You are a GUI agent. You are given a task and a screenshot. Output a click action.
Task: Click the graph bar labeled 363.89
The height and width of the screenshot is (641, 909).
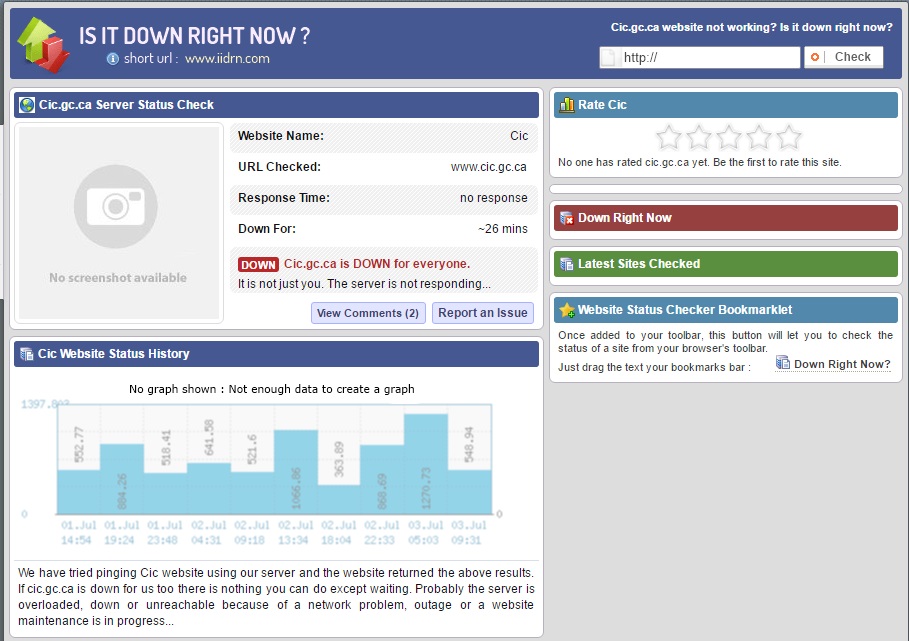pyautogui.click(x=339, y=500)
